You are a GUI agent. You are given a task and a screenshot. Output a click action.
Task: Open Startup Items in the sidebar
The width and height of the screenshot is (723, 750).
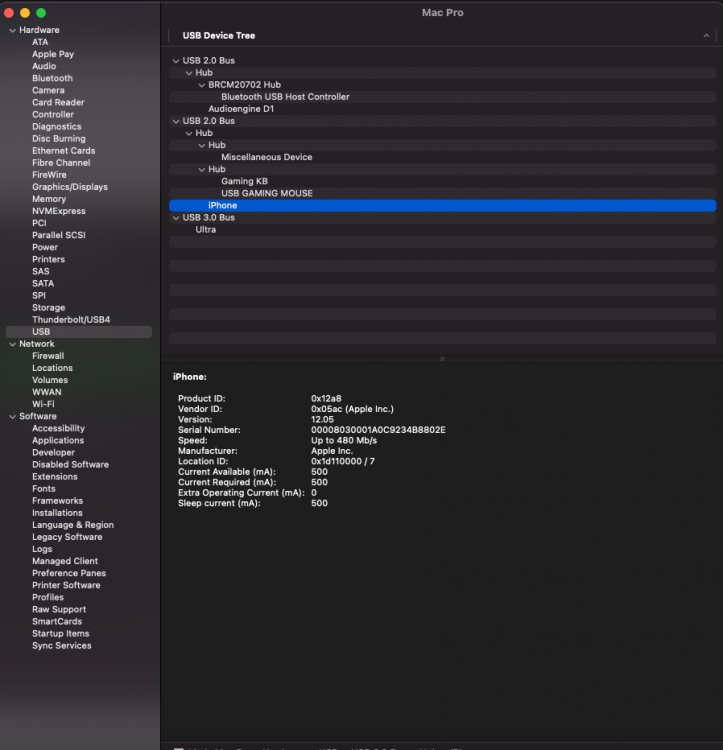[61, 634]
